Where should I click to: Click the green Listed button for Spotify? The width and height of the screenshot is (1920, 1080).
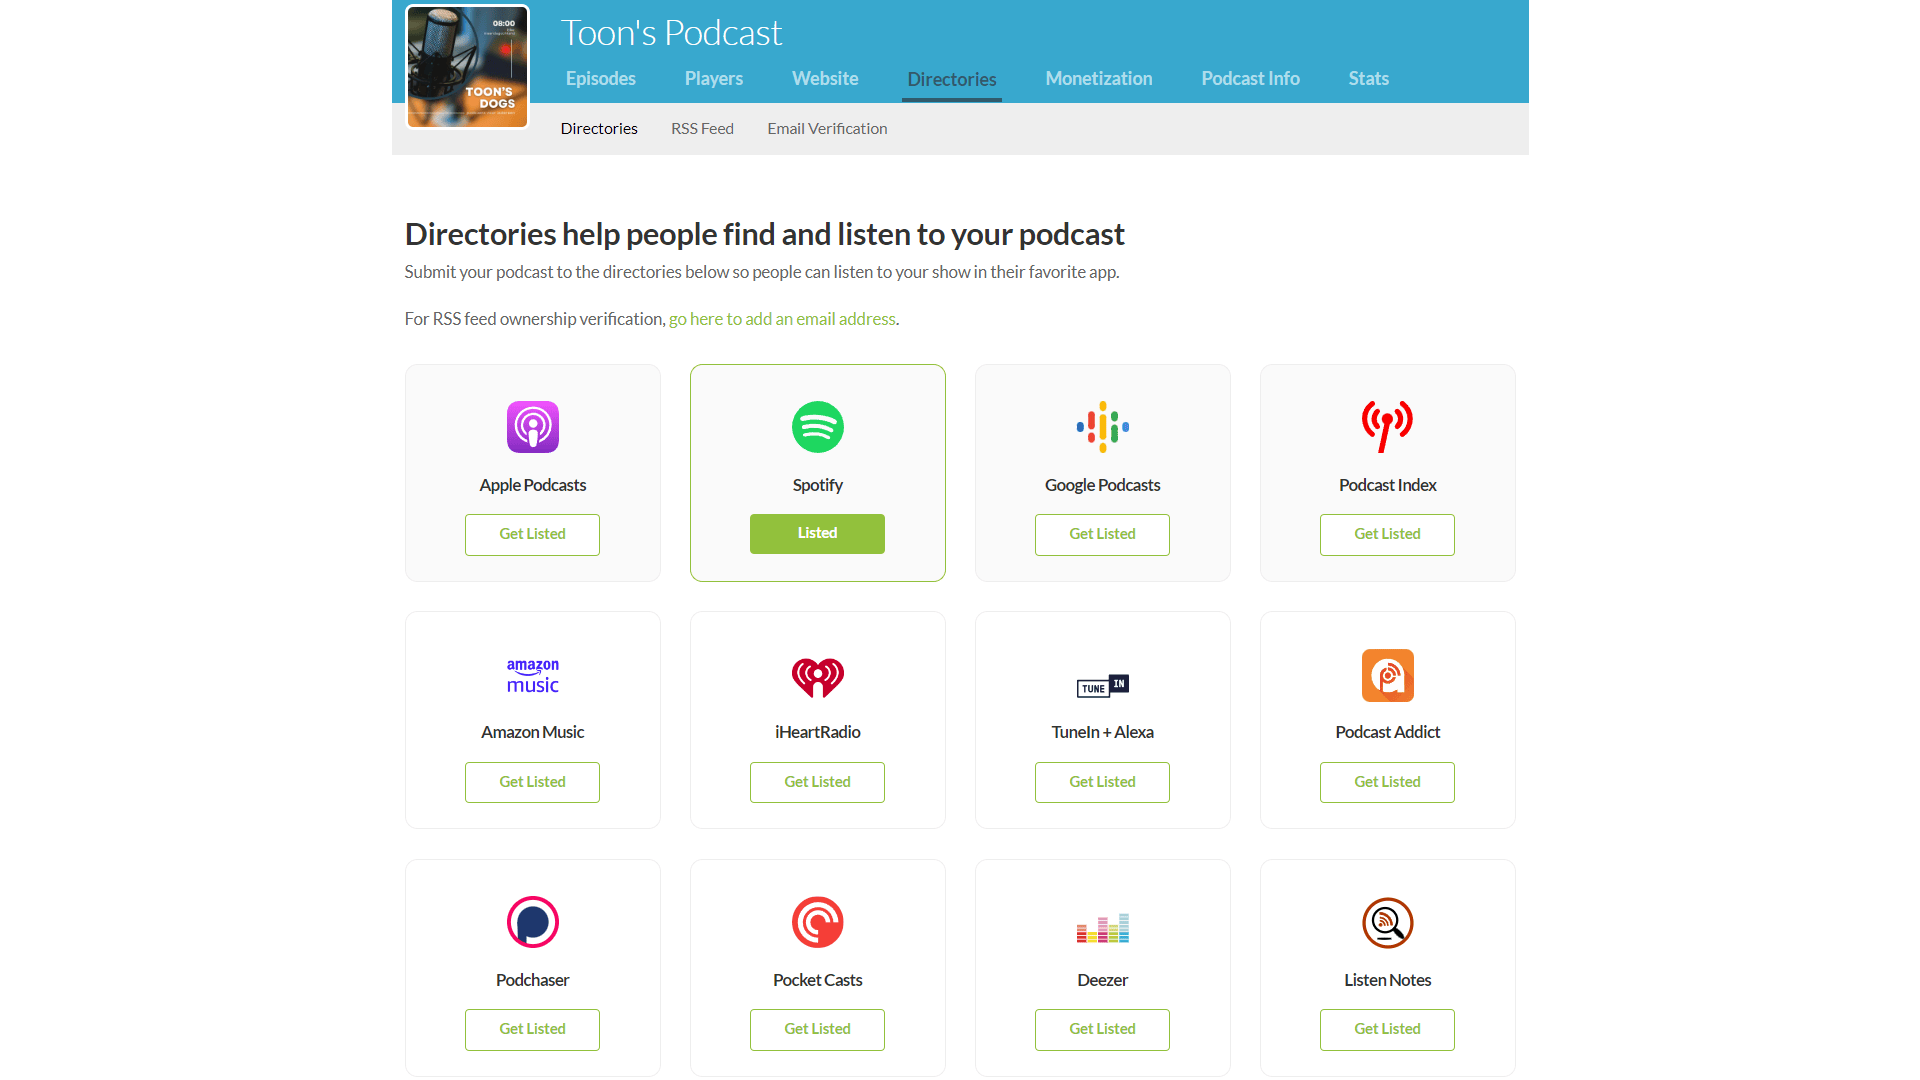(x=817, y=534)
